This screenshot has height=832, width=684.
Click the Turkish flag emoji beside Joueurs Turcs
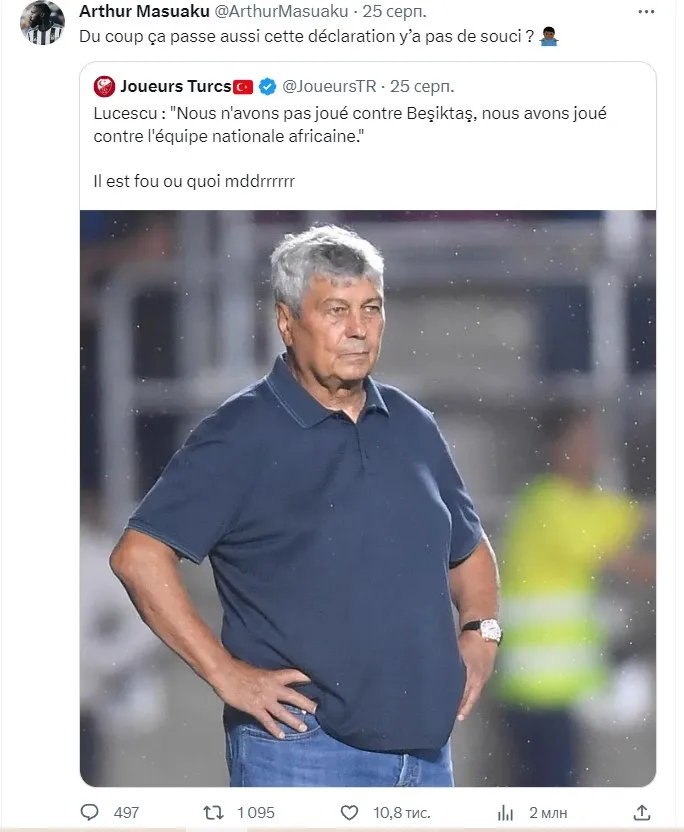pyautogui.click(x=243, y=86)
